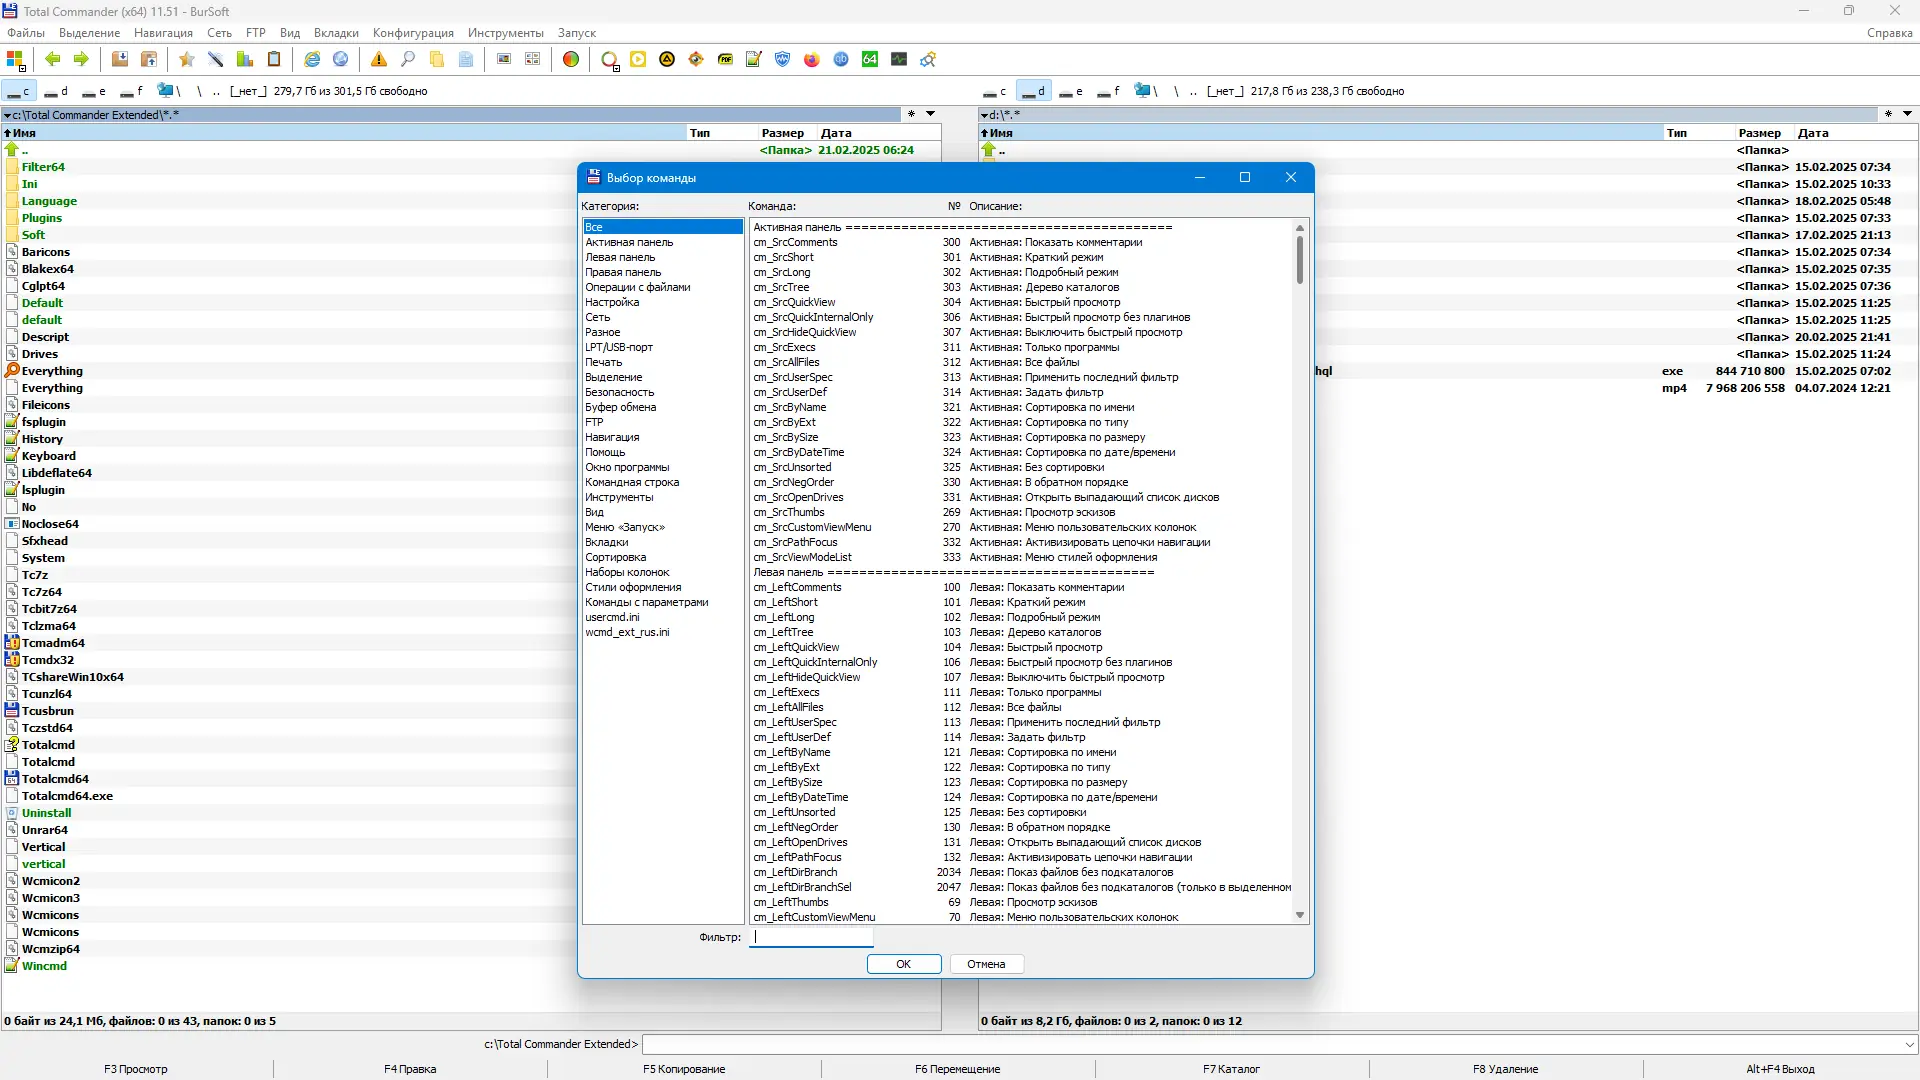Viewport: 1920px width, 1080px height.
Task: Launch Firefox from the toolbar
Action: pyautogui.click(x=811, y=60)
